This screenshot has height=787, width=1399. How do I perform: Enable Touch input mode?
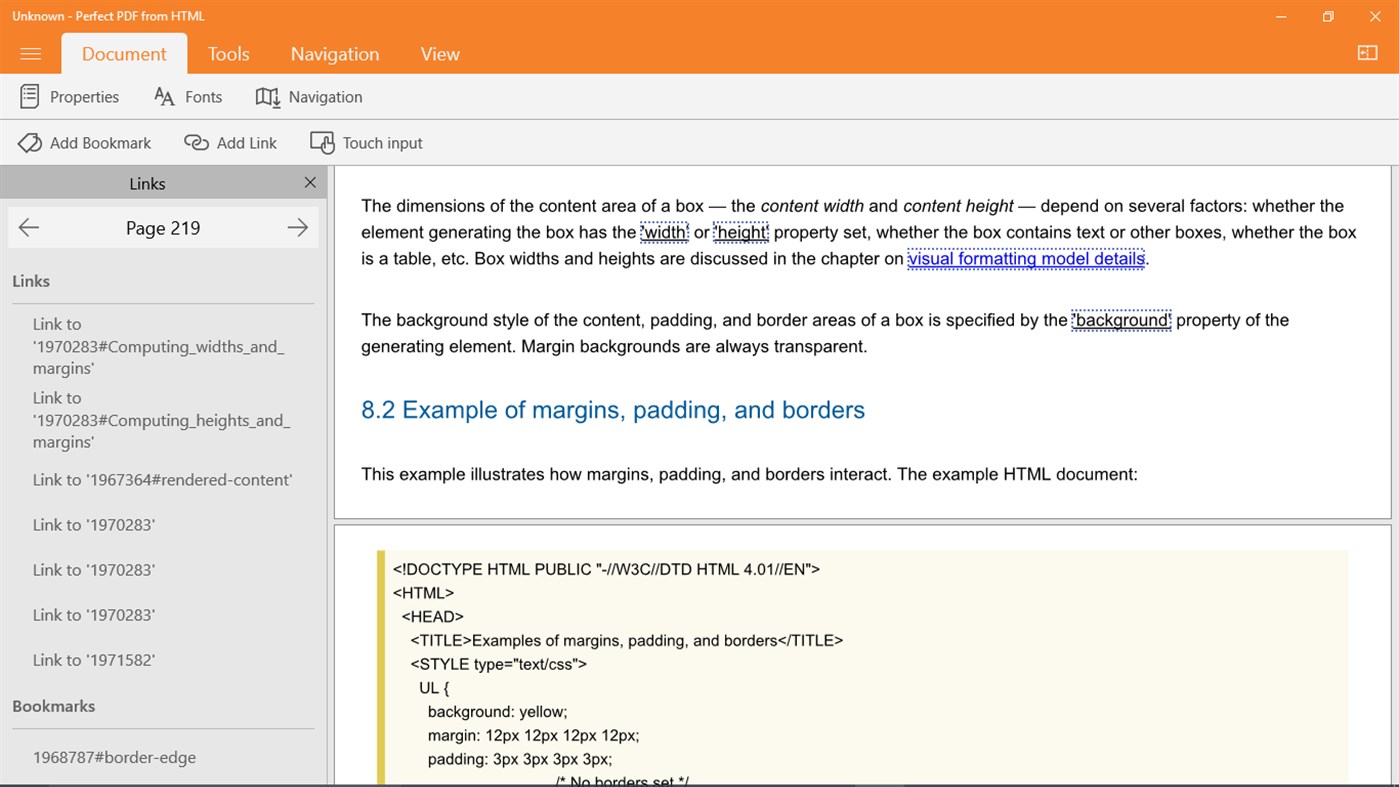click(x=365, y=142)
